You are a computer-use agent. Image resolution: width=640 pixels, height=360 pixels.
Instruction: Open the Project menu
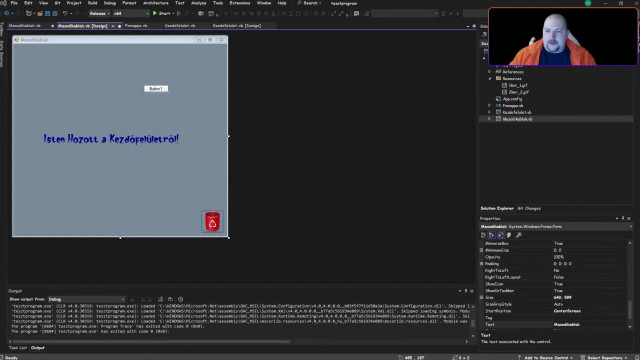(74, 3)
